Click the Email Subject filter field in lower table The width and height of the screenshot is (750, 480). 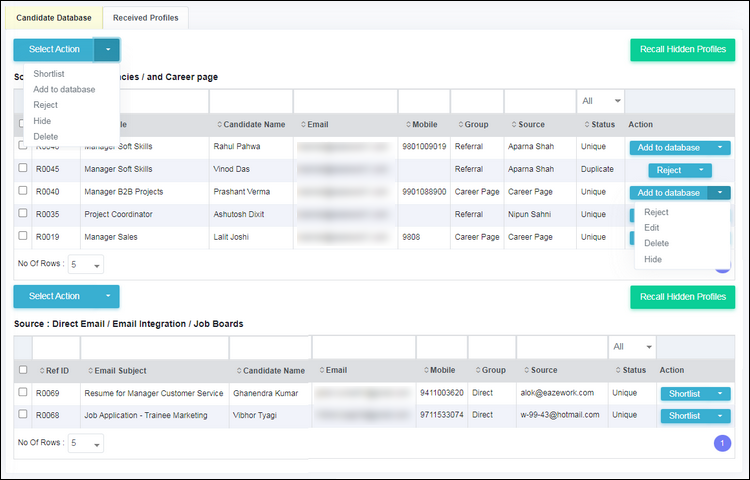coord(155,348)
